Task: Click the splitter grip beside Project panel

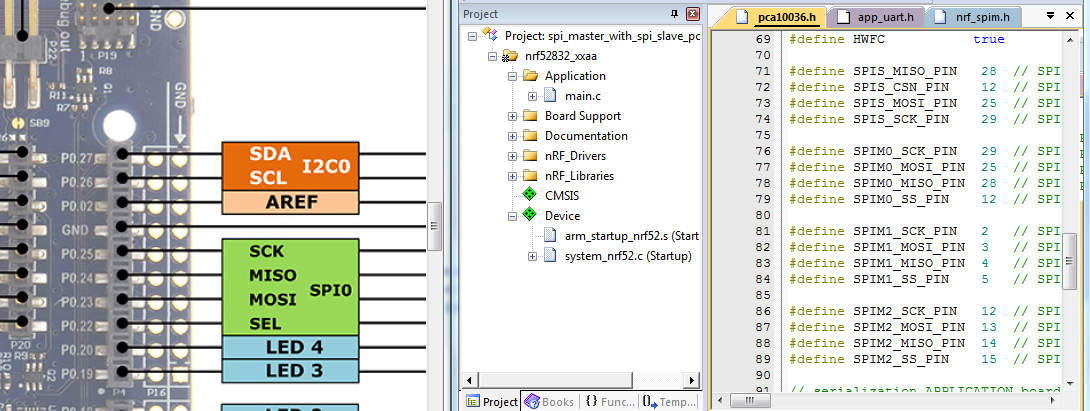Action: 434,225
